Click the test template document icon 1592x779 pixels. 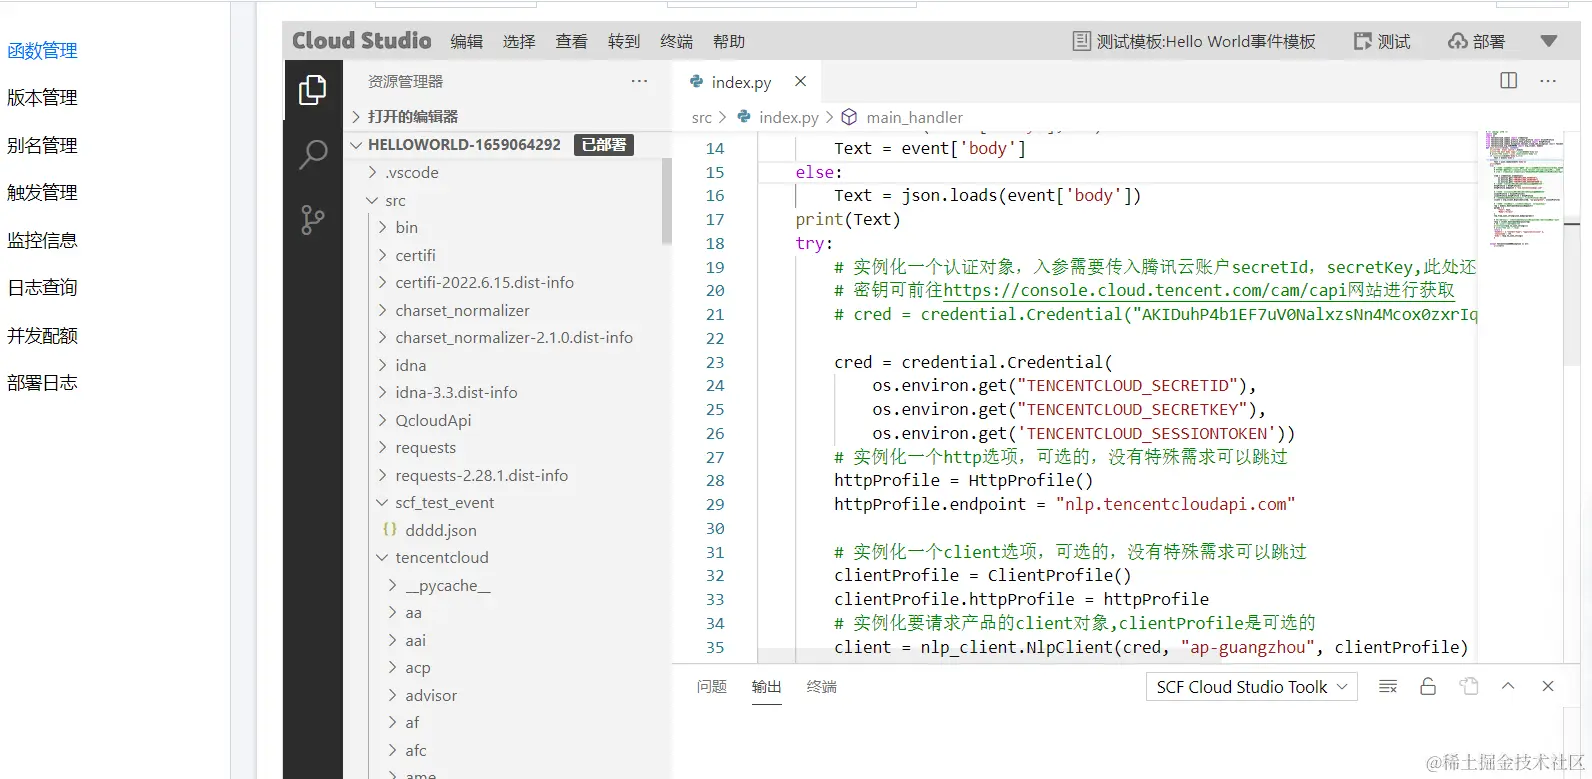pyautogui.click(x=1081, y=41)
